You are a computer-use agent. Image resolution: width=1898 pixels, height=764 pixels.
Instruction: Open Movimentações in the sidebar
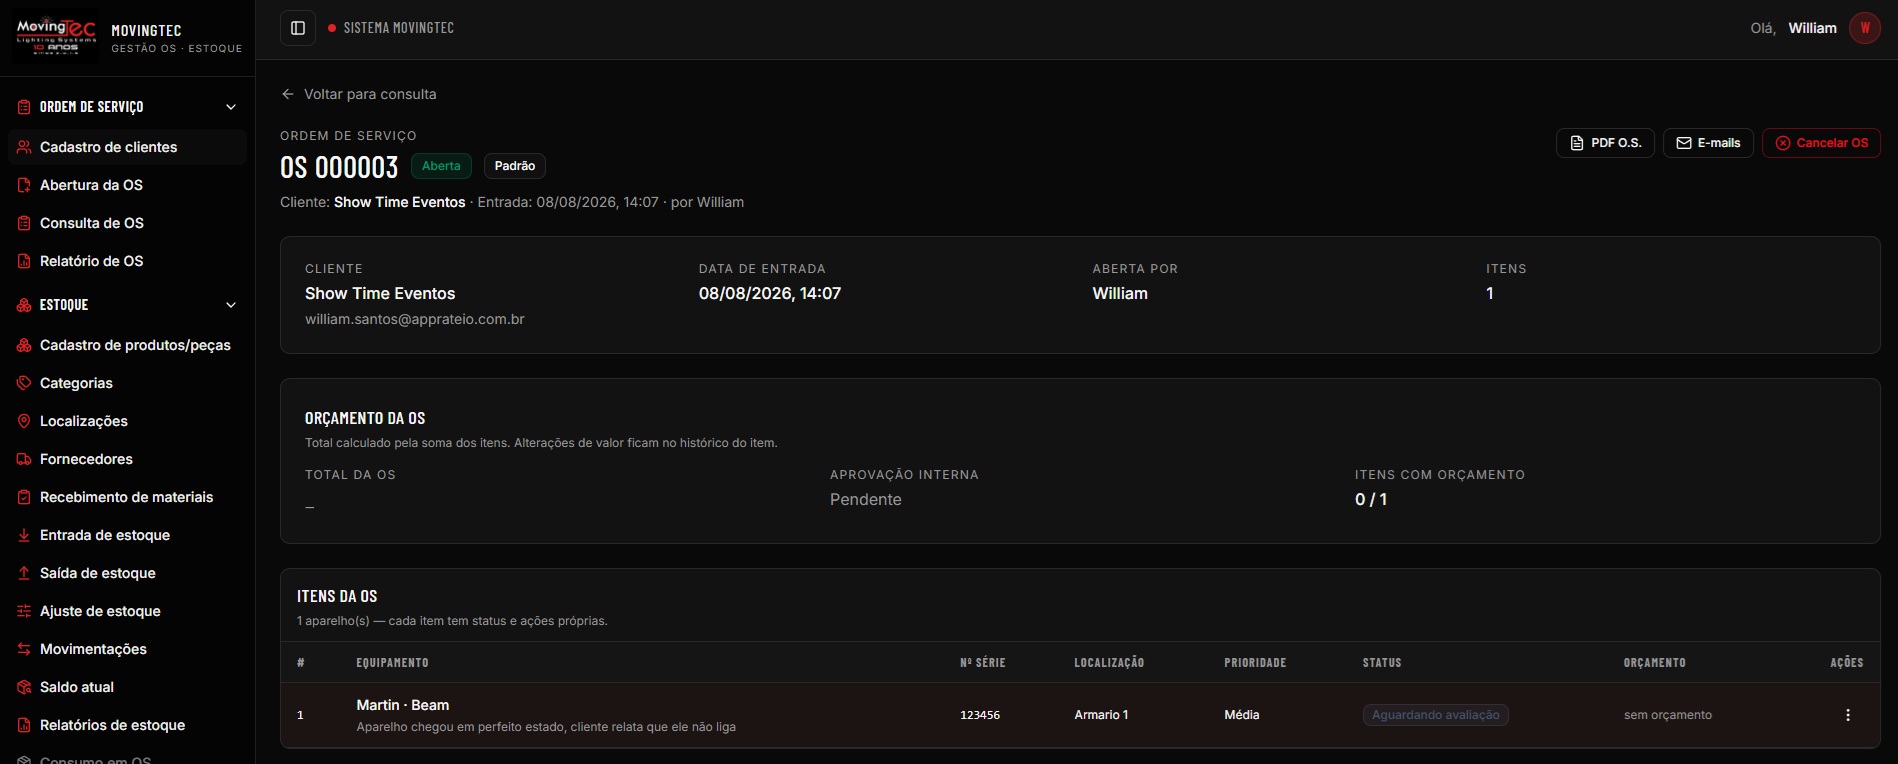click(x=127, y=649)
